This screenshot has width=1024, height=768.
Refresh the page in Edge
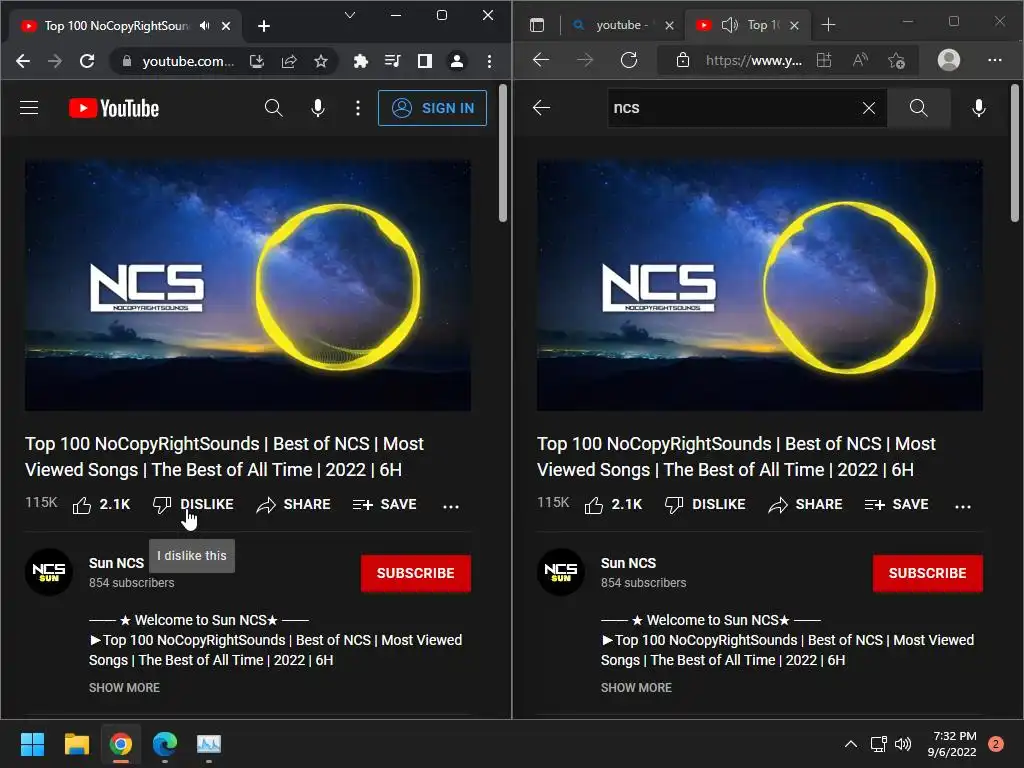click(629, 60)
